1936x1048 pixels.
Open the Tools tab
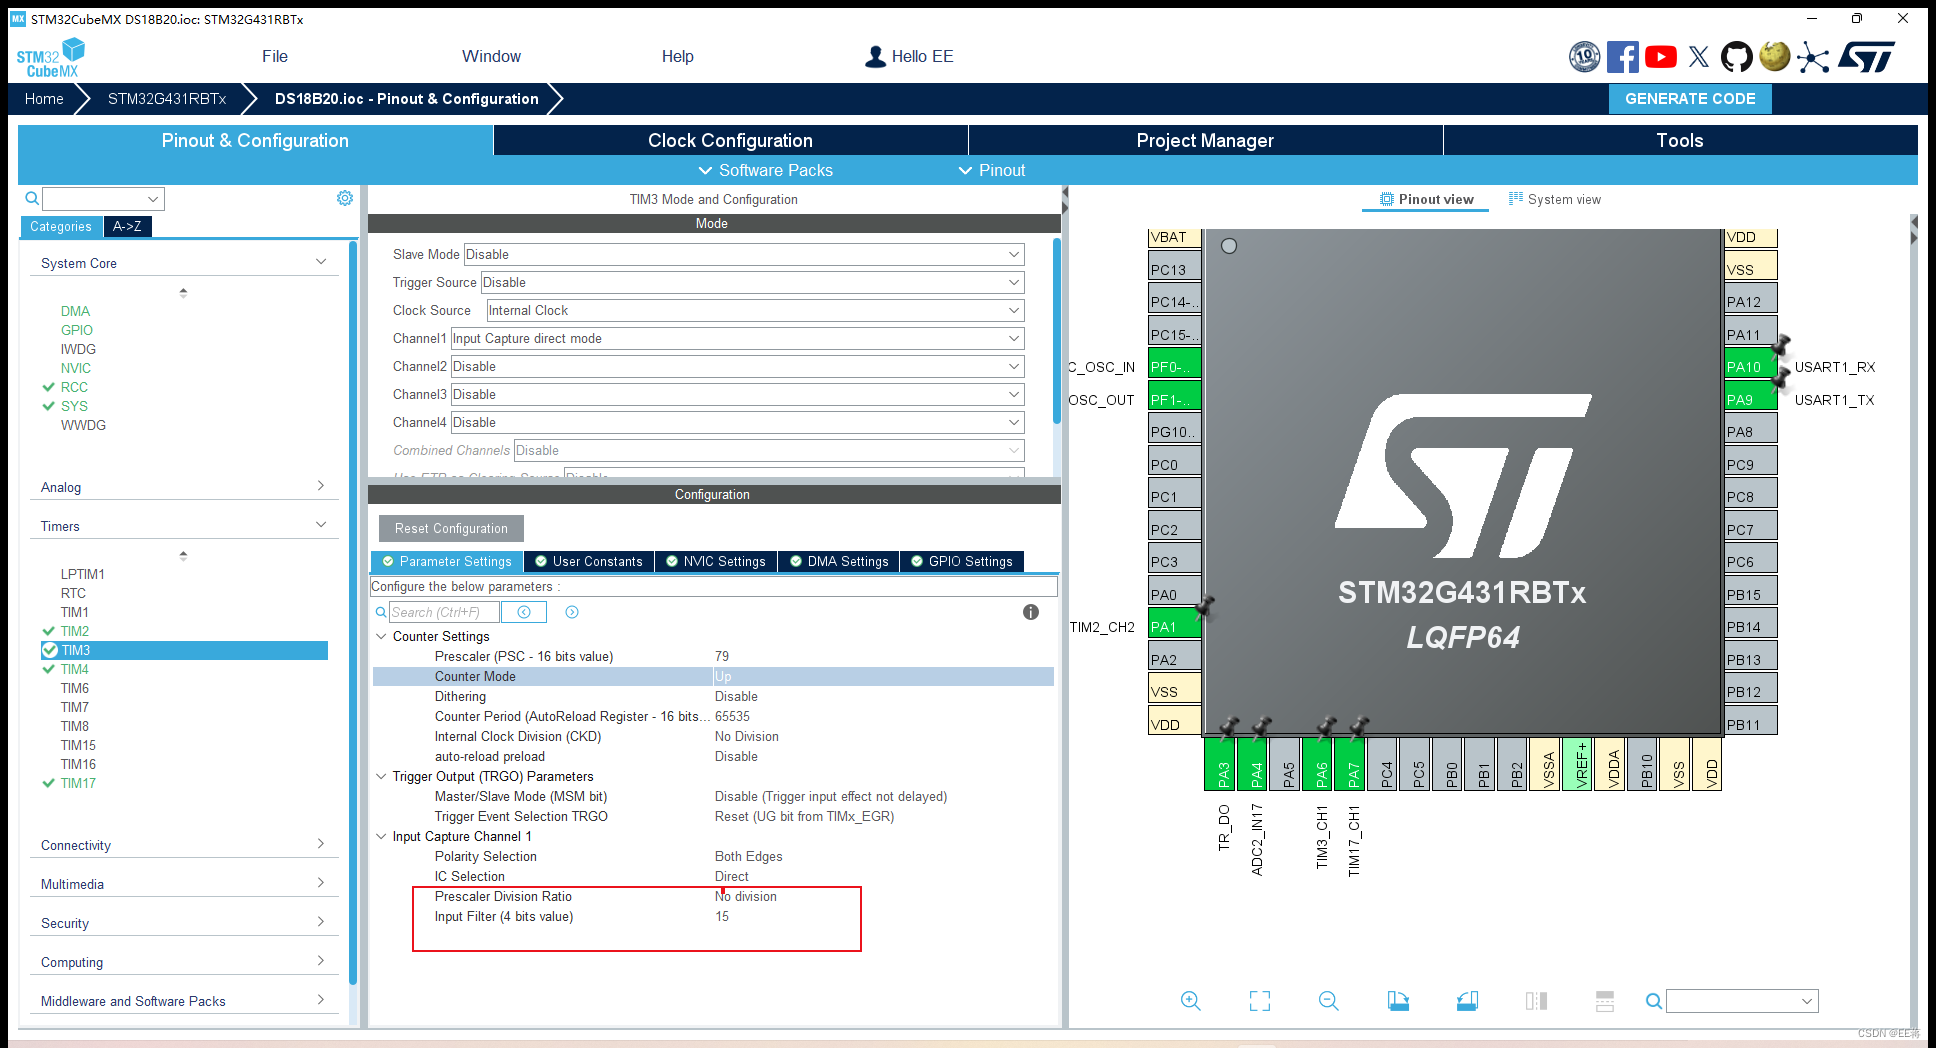(x=1680, y=140)
